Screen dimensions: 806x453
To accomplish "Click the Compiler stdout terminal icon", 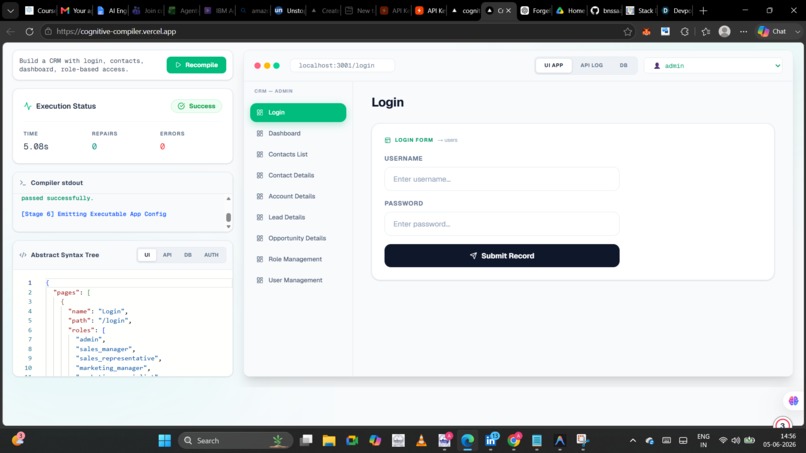I will 23,183.
